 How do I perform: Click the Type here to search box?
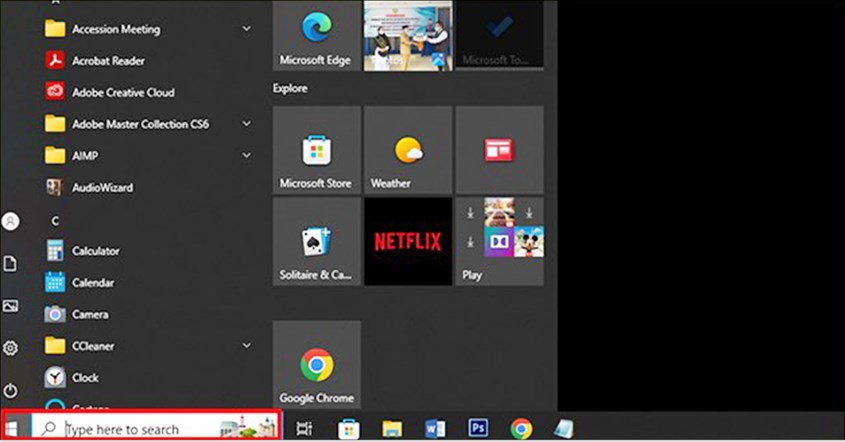[x=156, y=428]
